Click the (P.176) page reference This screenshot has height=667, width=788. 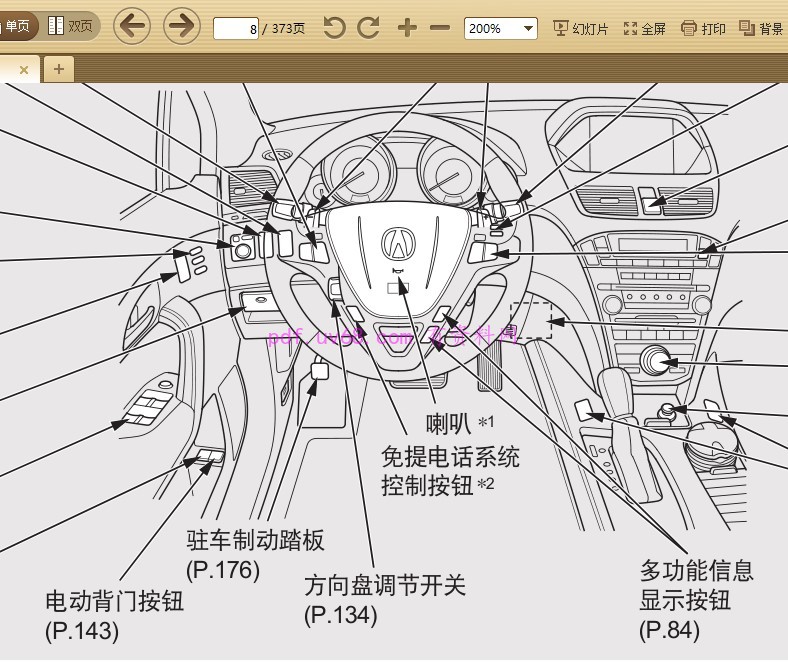click(x=223, y=570)
